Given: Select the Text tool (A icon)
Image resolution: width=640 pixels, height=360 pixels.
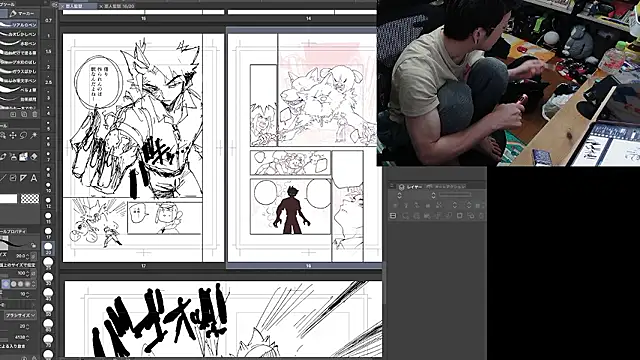Looking at the screenshot, I should [x=34, y=178].
